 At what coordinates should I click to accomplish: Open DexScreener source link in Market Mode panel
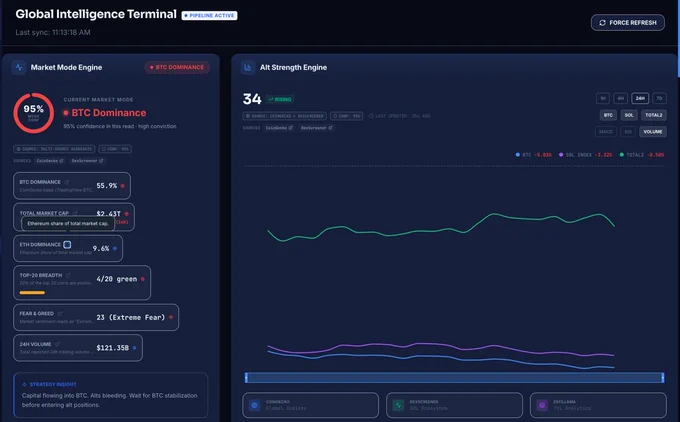pos(87,160)
